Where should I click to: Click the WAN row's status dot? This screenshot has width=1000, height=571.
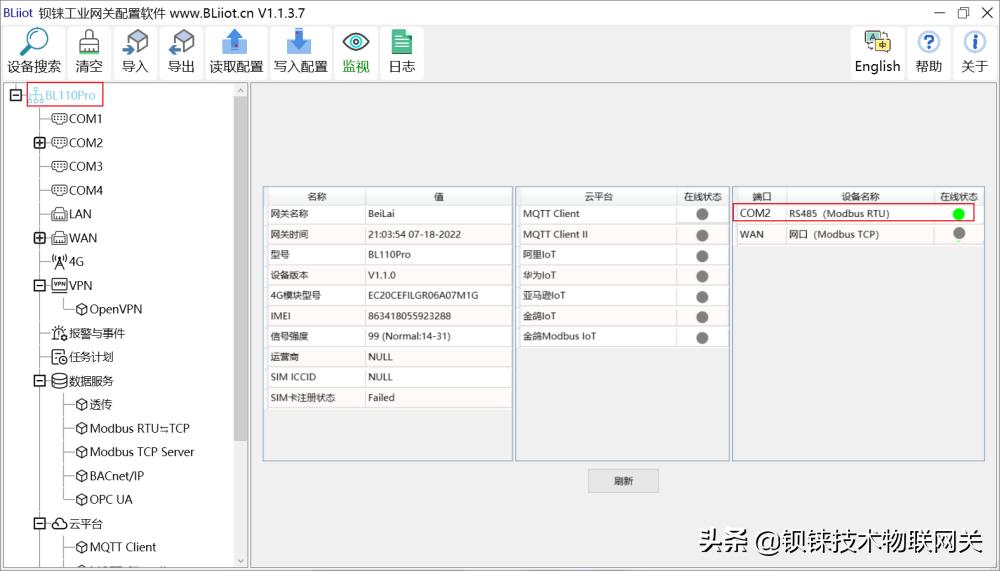(959, 234)
